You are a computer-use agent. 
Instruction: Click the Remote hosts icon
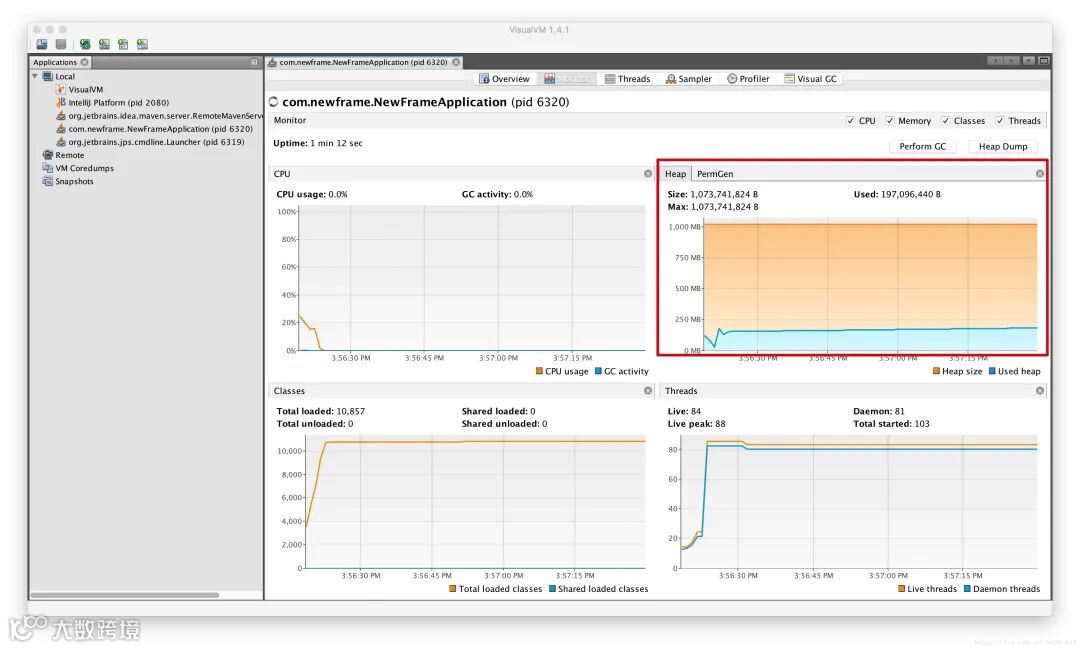pyautogui.click(x=48, y=155)
